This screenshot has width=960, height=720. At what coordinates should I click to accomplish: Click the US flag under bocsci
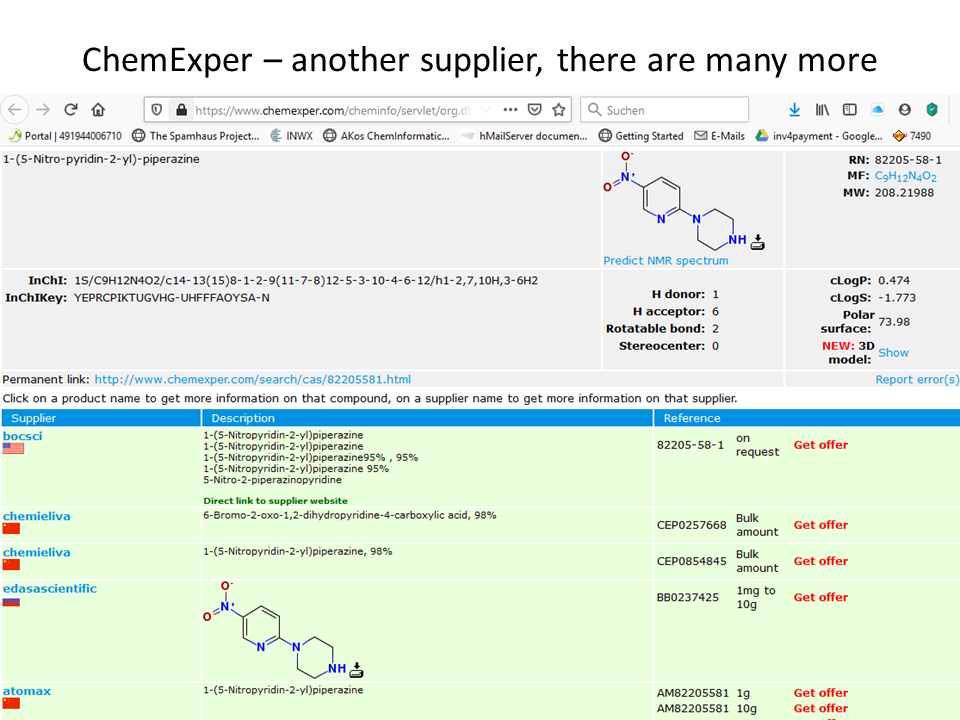coord(13,448)
